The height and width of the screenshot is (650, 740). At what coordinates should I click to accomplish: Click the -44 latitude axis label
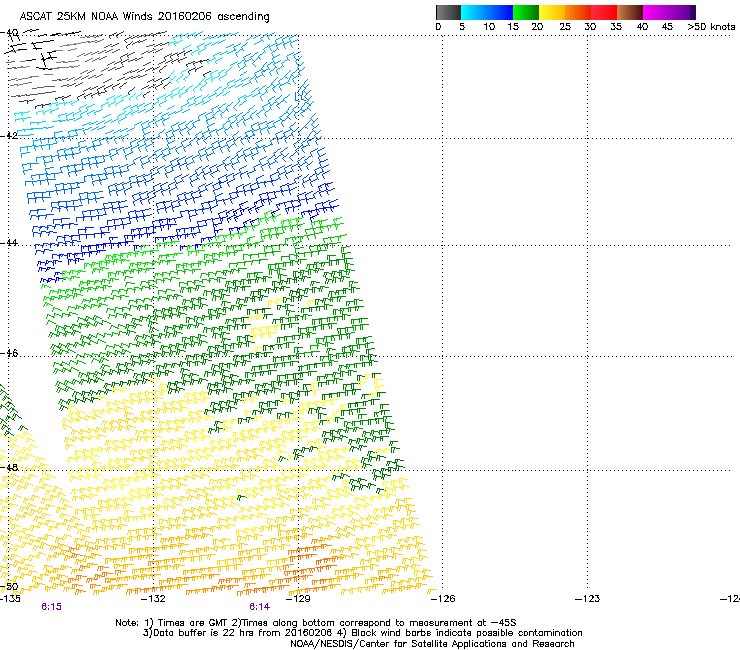click(9, 243)
